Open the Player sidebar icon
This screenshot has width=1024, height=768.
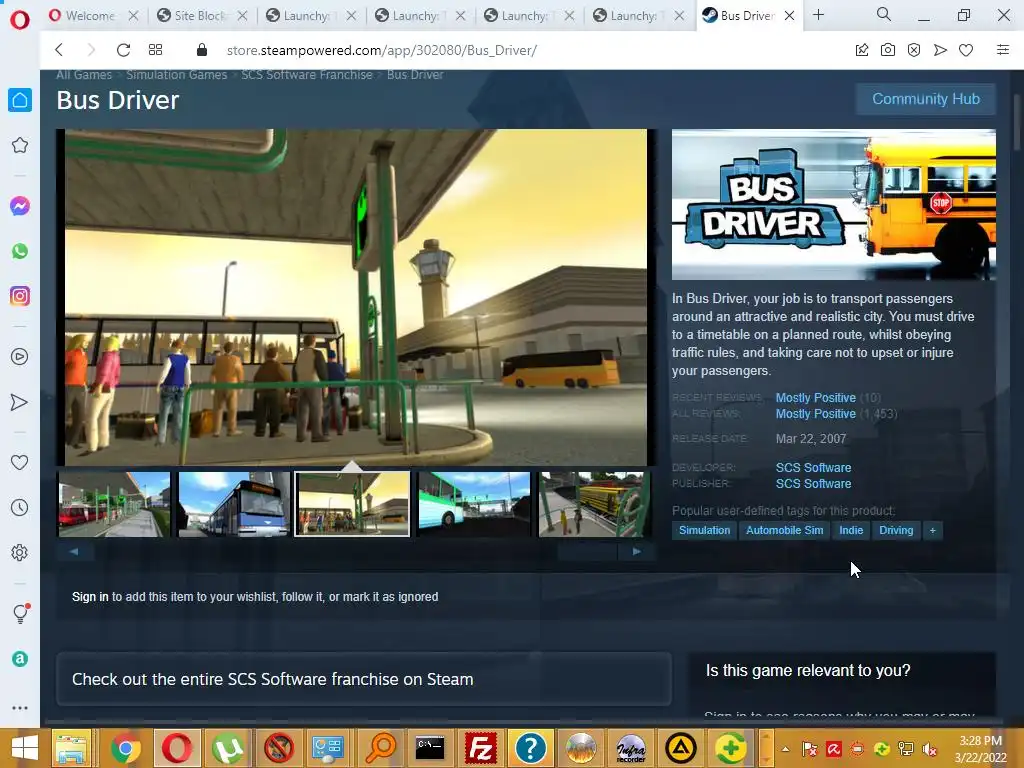click(x=20, y=357)
